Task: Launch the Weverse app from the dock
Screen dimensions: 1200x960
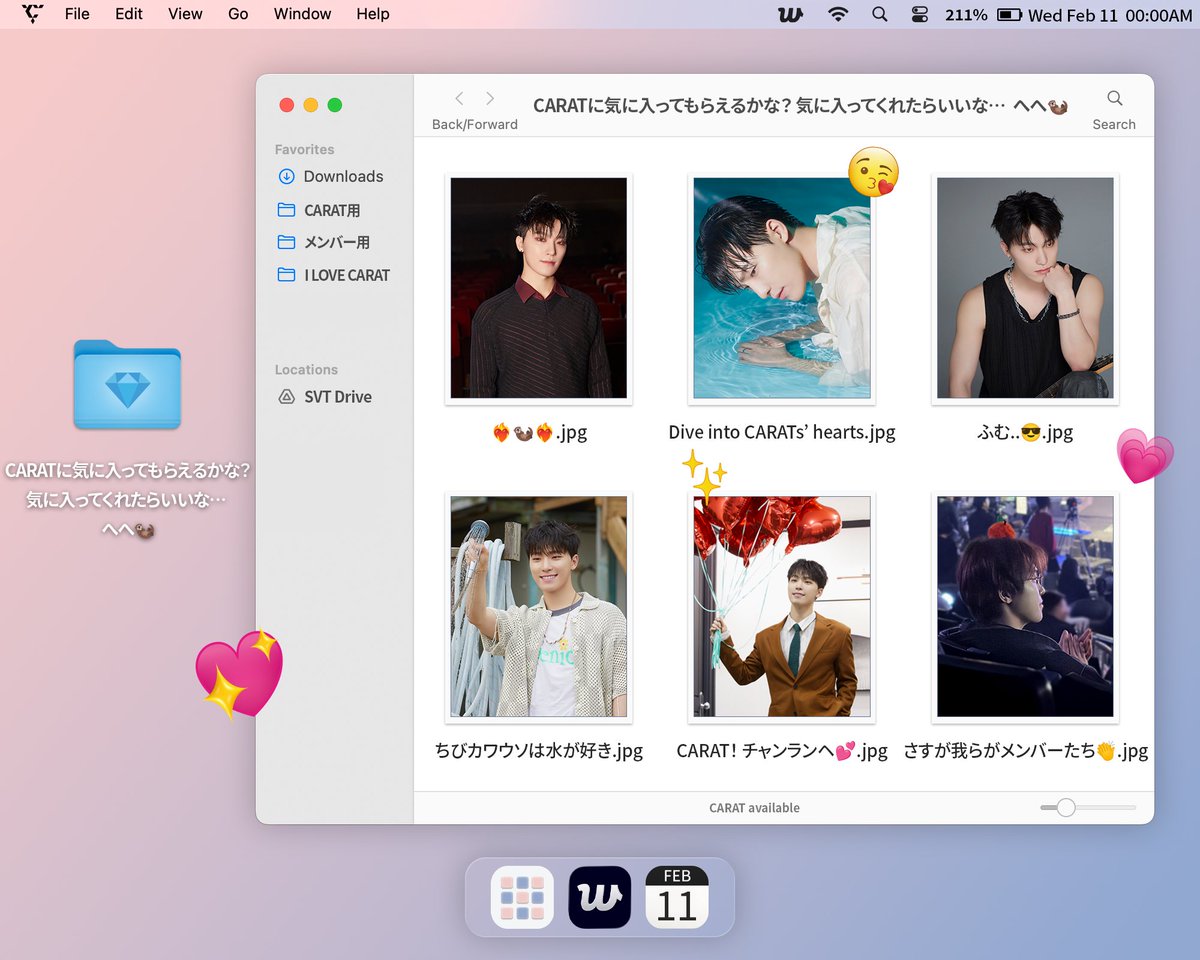Action: click(x=599, y=897)
